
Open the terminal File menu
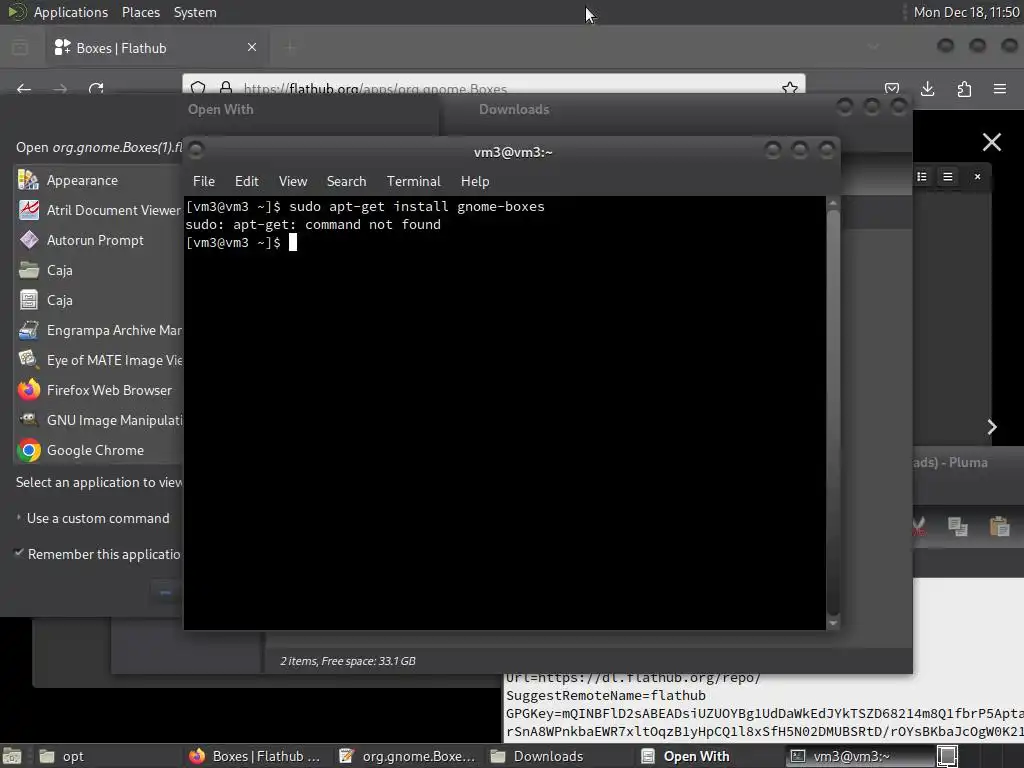point(203,182)
